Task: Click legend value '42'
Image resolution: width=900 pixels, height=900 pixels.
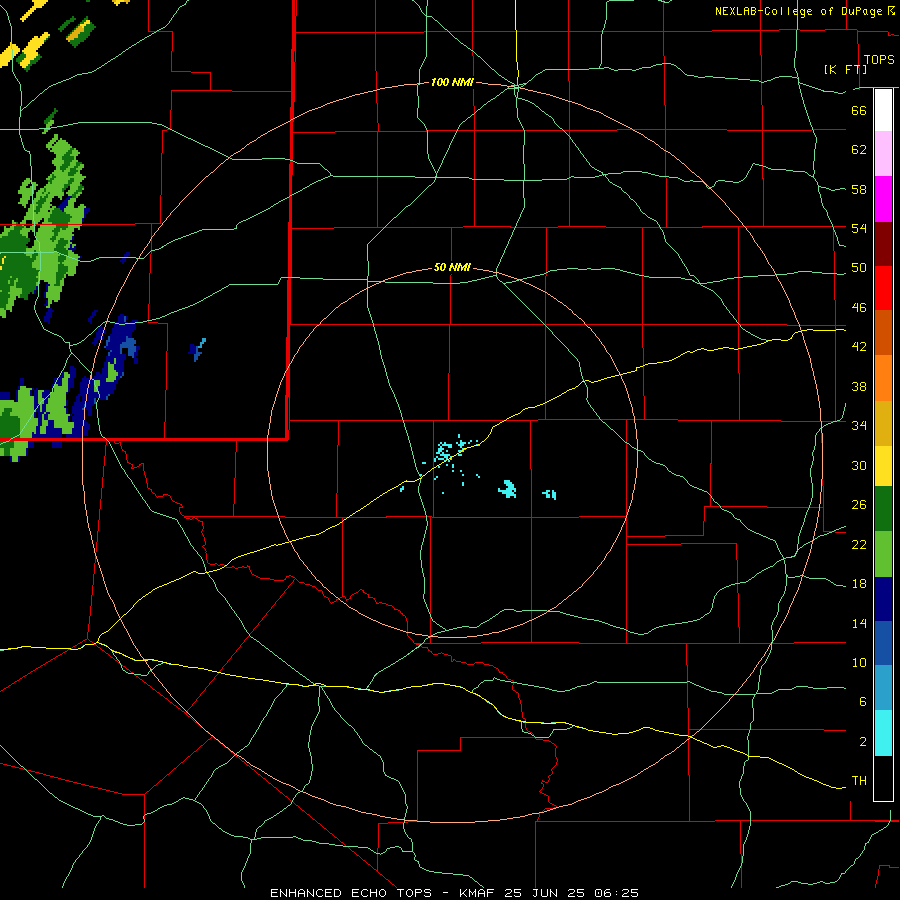Action: coord(859,347)
